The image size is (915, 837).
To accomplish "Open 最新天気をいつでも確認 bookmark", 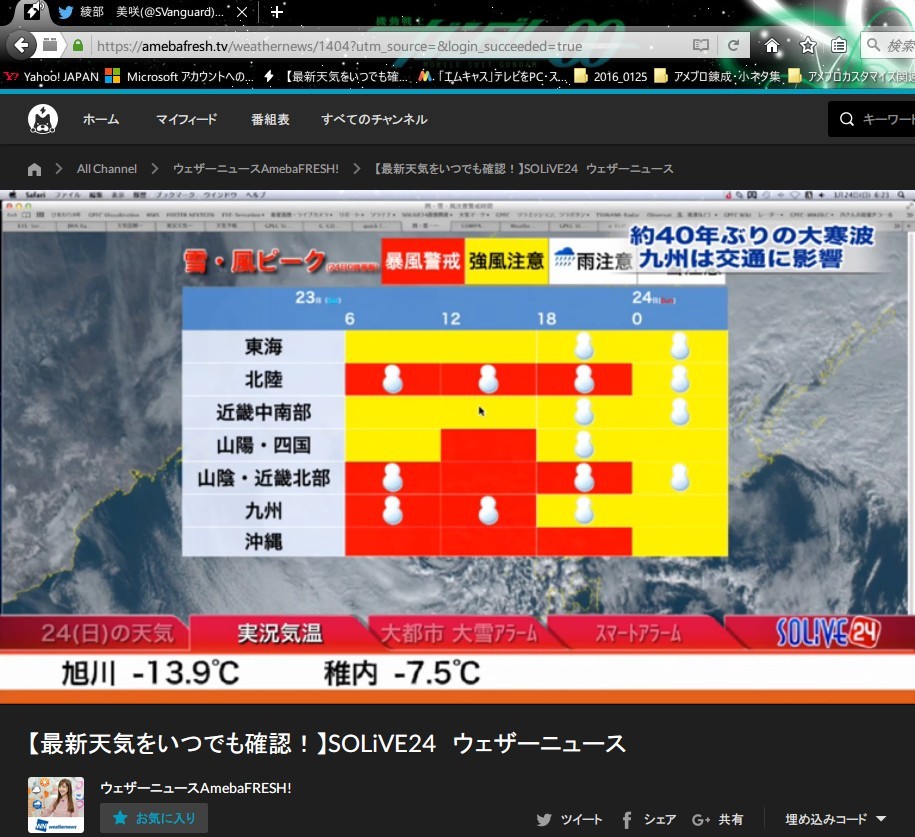I will [337, 76].
